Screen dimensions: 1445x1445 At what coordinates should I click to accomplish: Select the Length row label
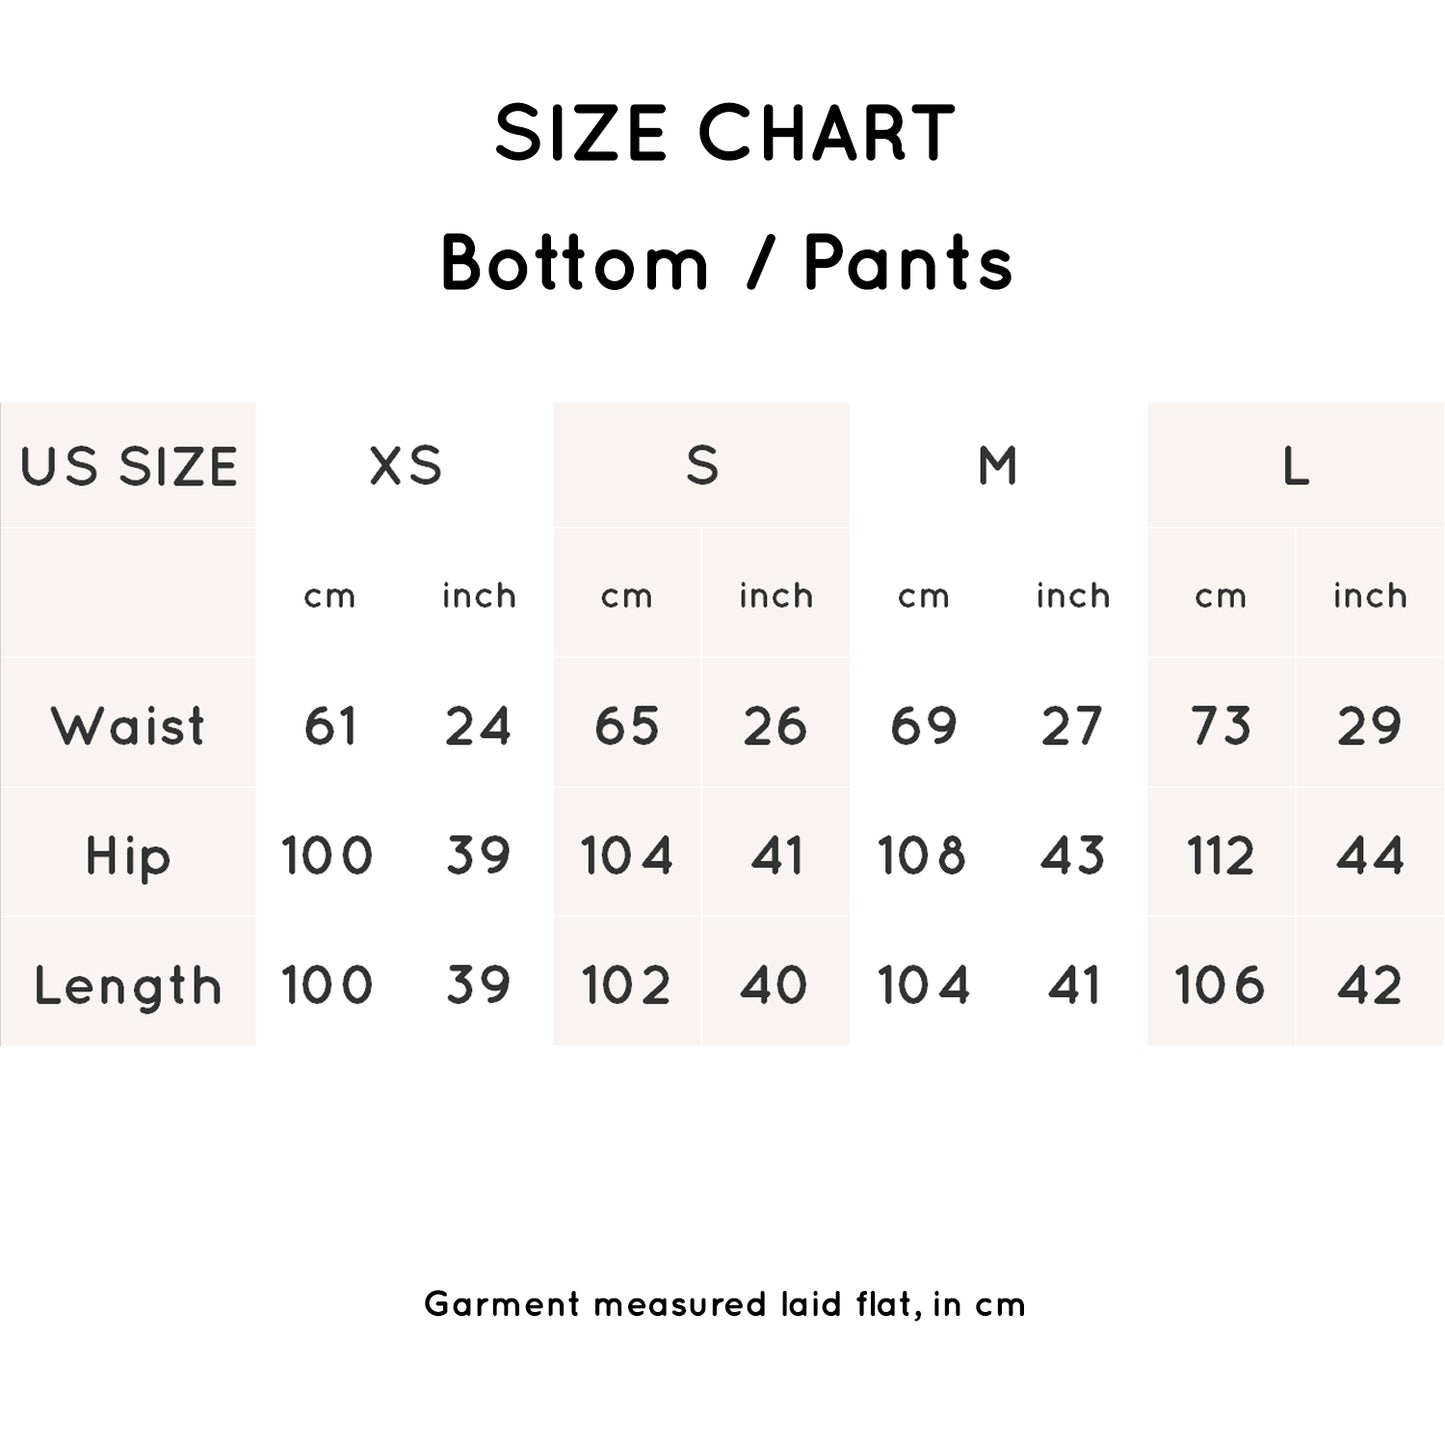click(128, 986)
